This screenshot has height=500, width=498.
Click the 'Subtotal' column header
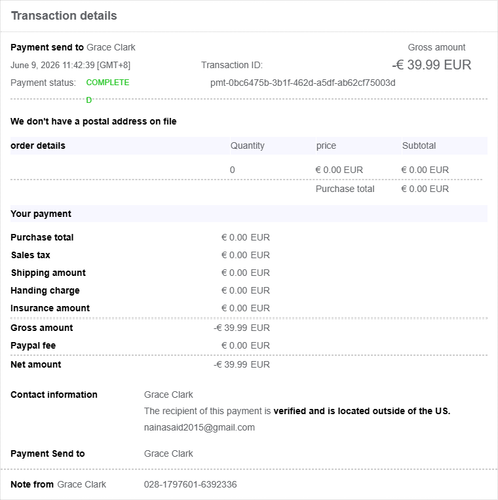click(x=419, y=146)
